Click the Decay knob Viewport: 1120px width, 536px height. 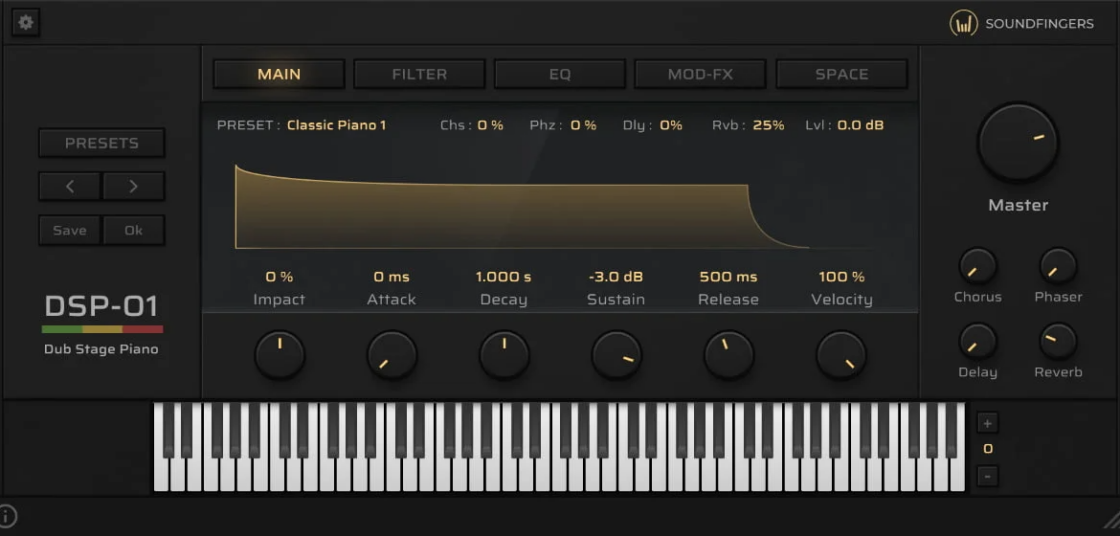(504, 356)
